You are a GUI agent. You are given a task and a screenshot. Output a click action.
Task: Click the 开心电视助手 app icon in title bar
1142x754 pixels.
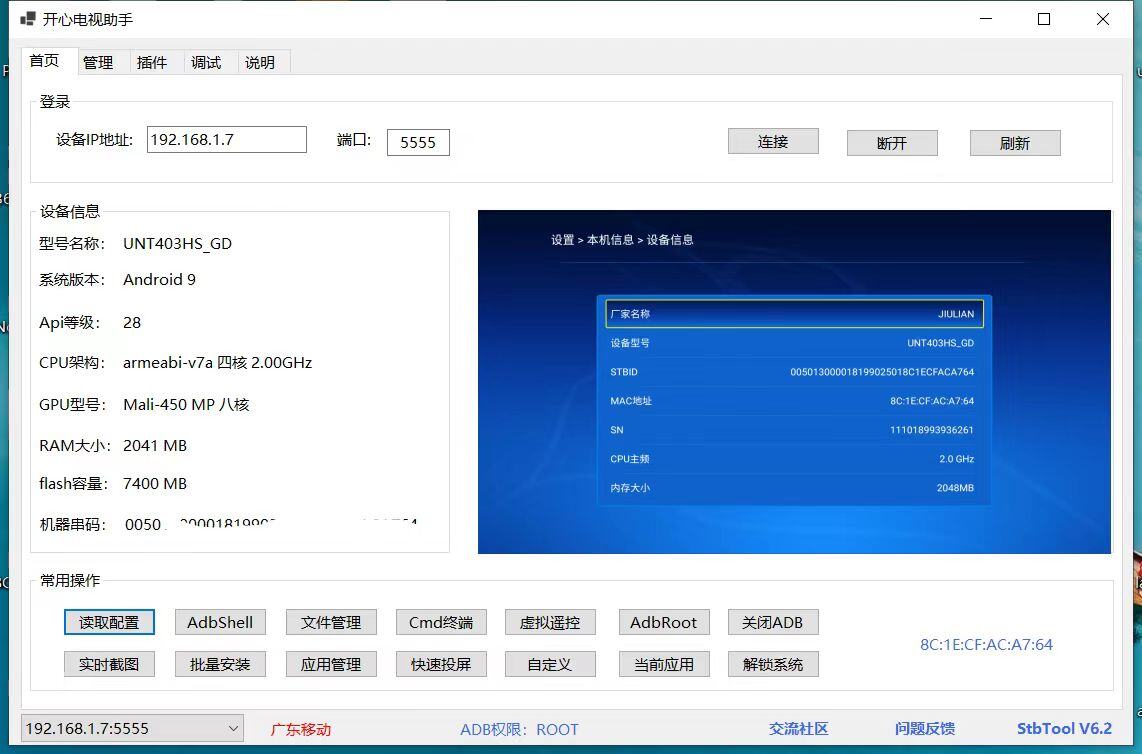tap(28, 19)
